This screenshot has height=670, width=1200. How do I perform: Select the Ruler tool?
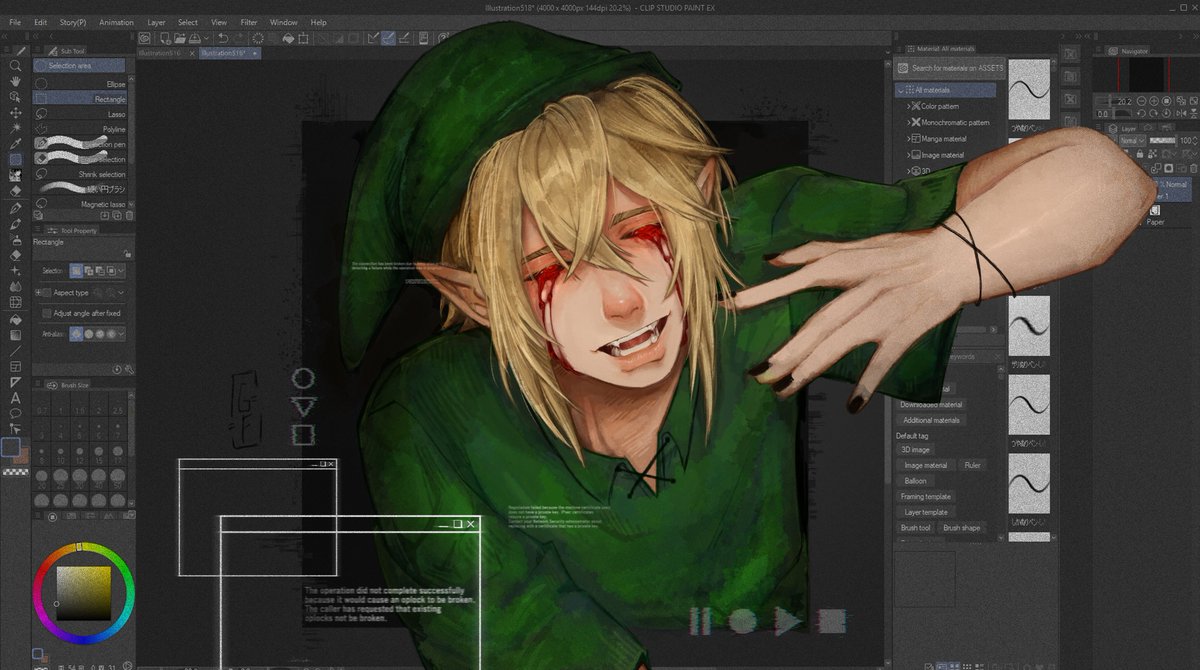(x=15, y=382)
